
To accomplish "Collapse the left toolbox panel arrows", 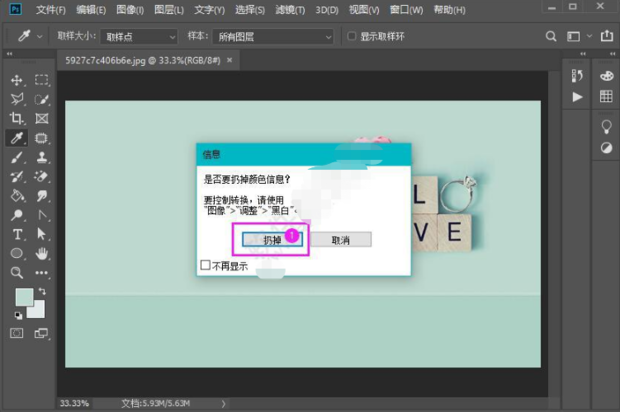I will tap(9, 54).
